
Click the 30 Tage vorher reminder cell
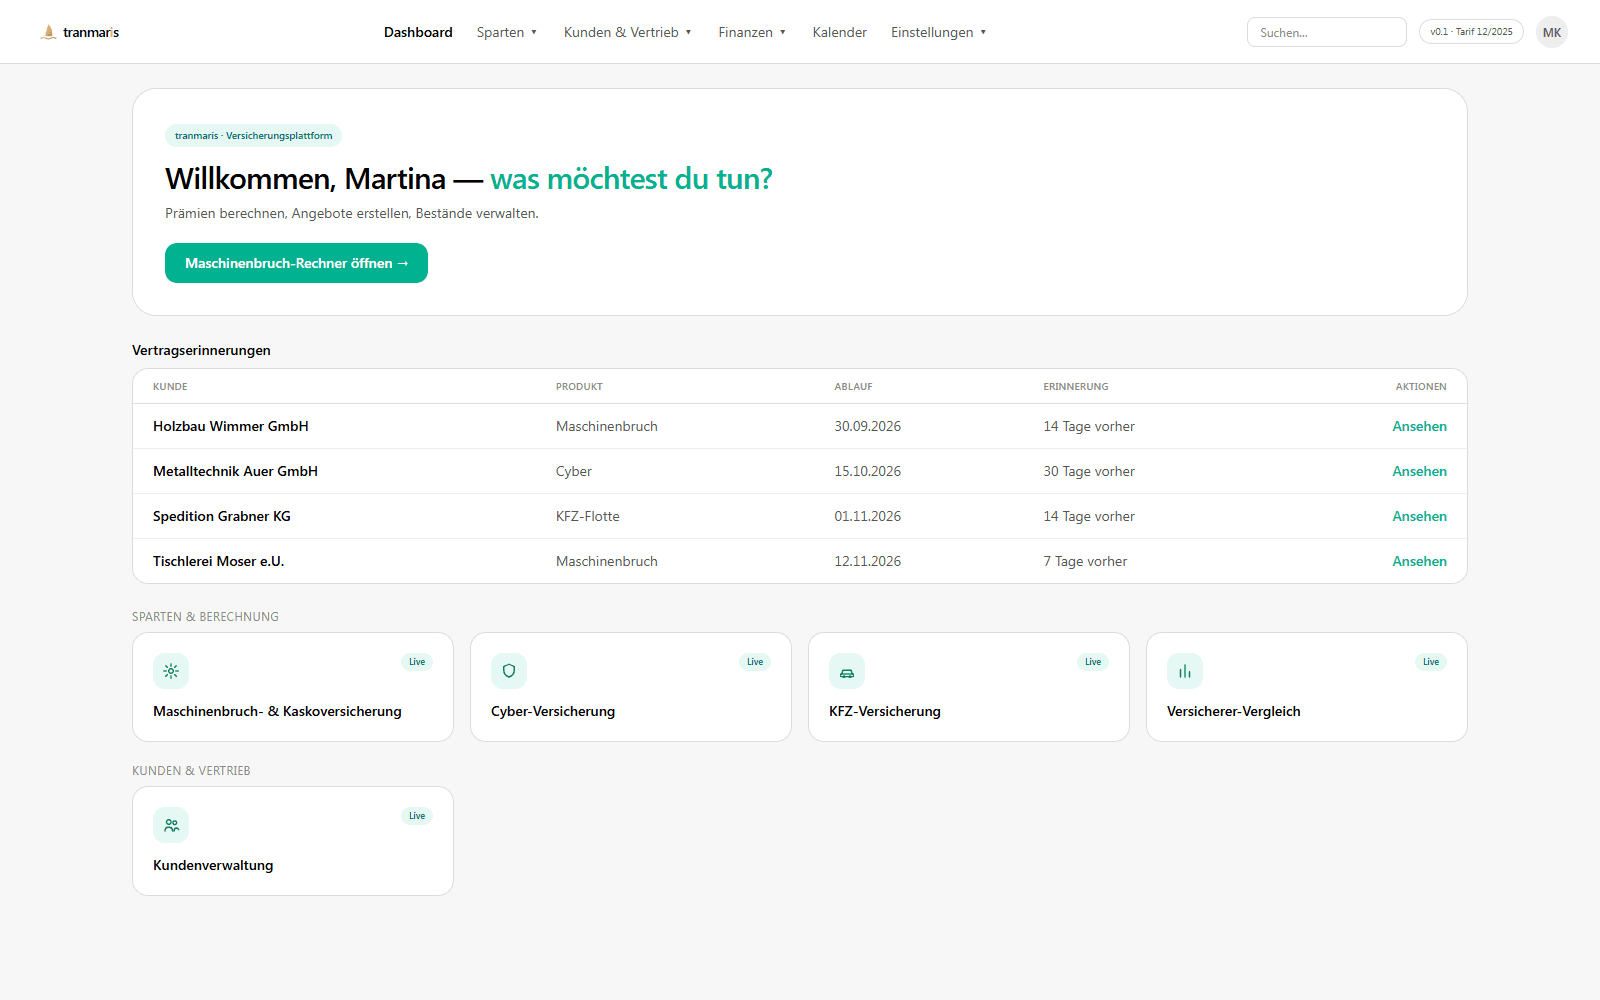click(x=1089, y=471)
